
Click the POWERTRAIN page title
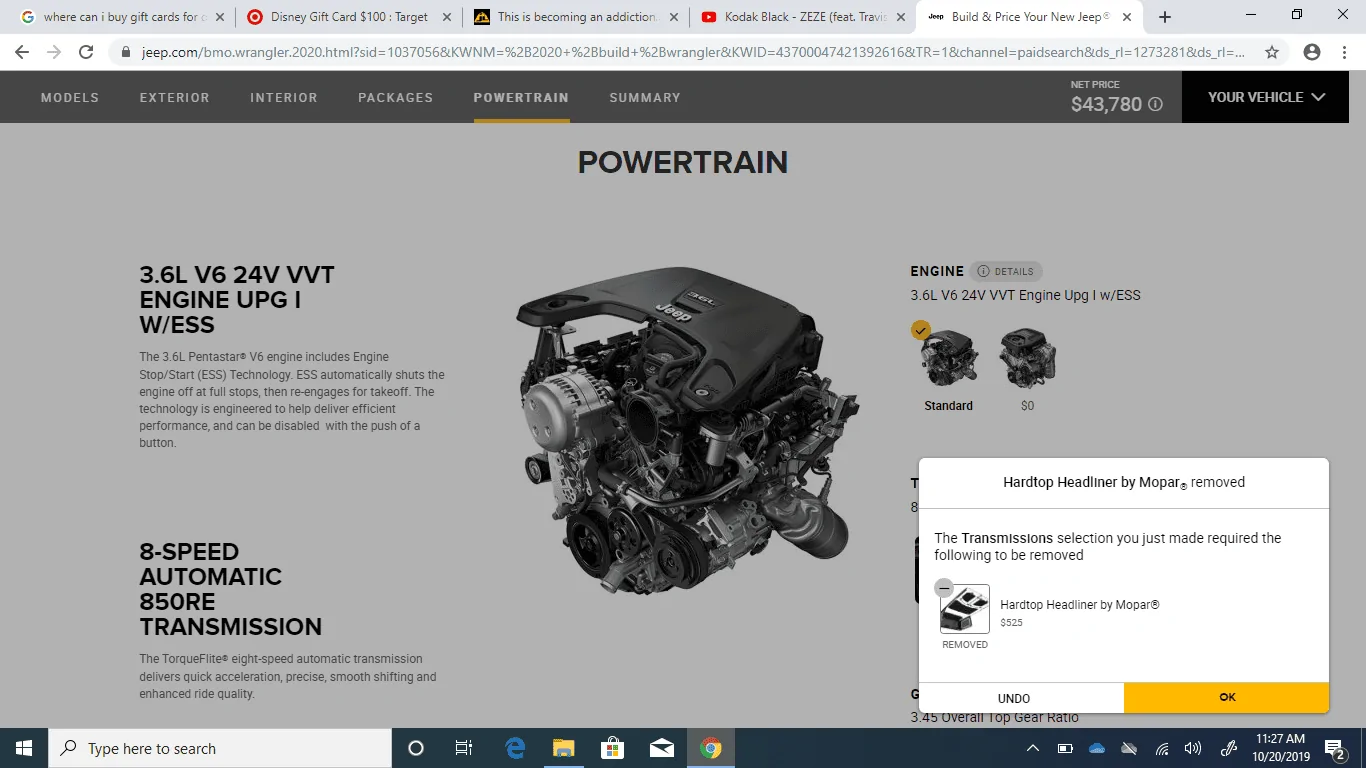pyautogui.click(x=683, y=162)
